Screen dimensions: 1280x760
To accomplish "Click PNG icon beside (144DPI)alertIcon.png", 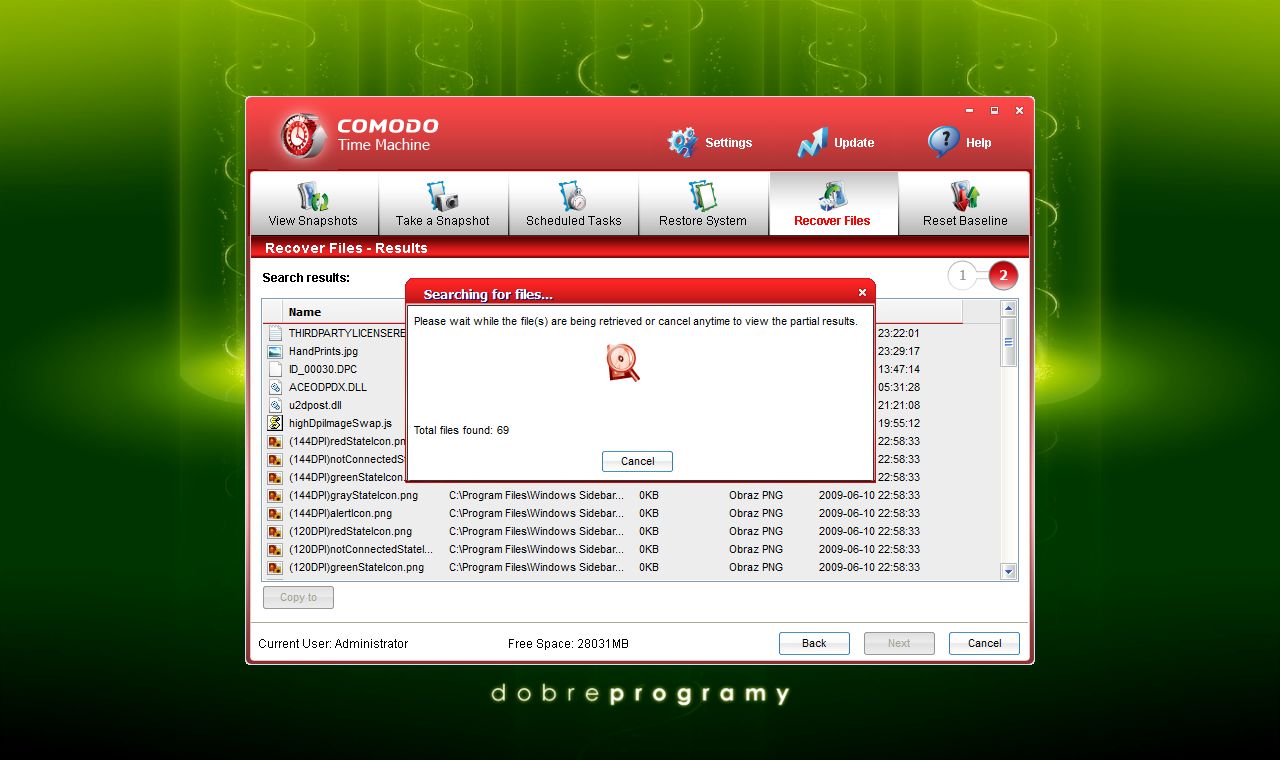I will [x=274, y=513].
